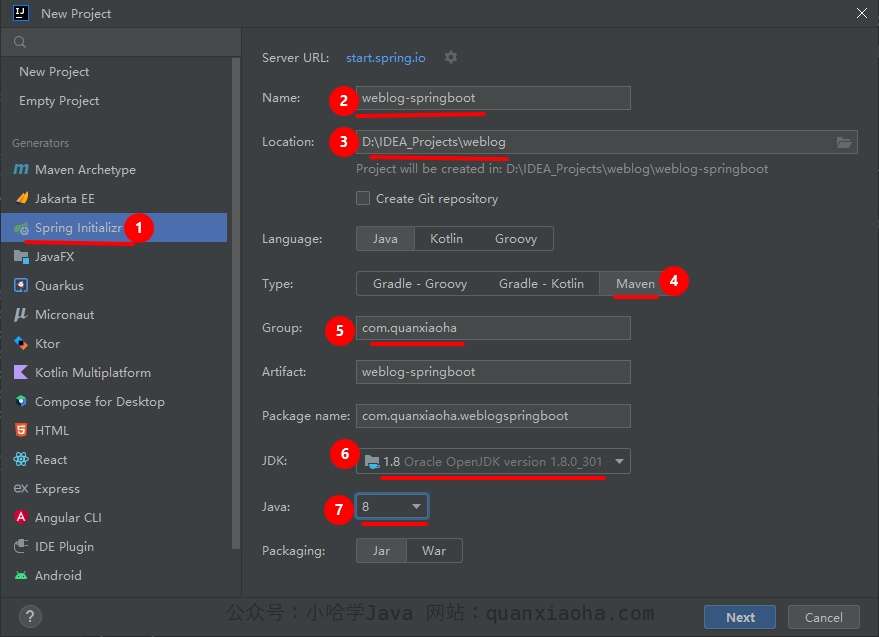
Task: Select Java as the language
Action: (385, 239)
